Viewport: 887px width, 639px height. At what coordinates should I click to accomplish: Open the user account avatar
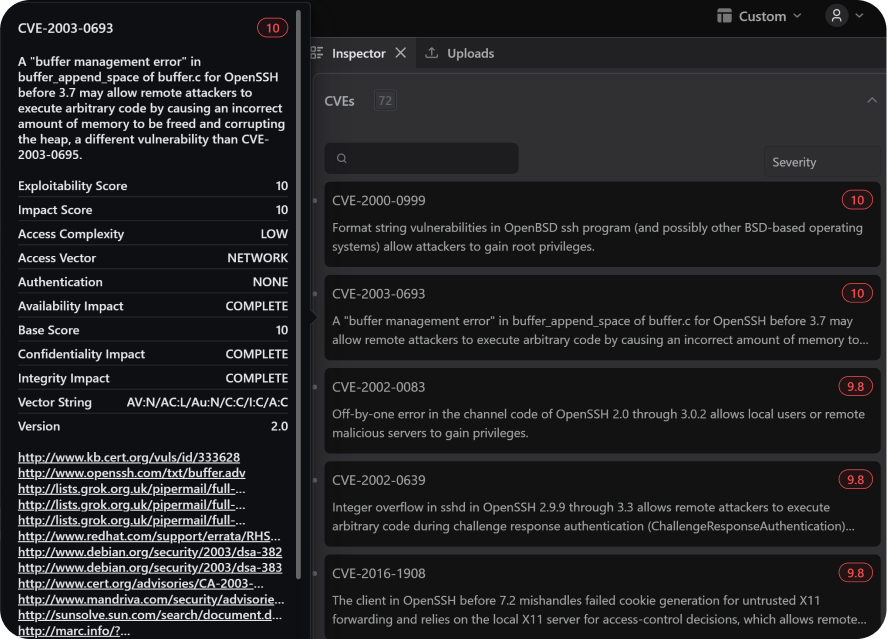tap(837, 15)
